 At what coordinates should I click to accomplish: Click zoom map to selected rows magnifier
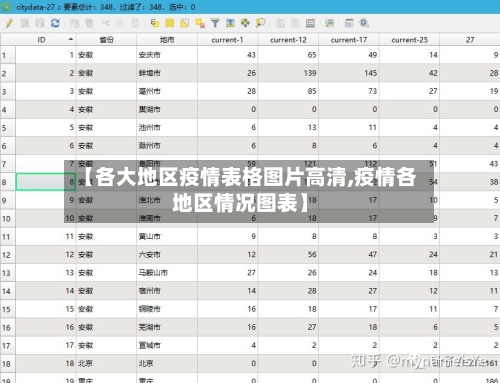(260, 23)
